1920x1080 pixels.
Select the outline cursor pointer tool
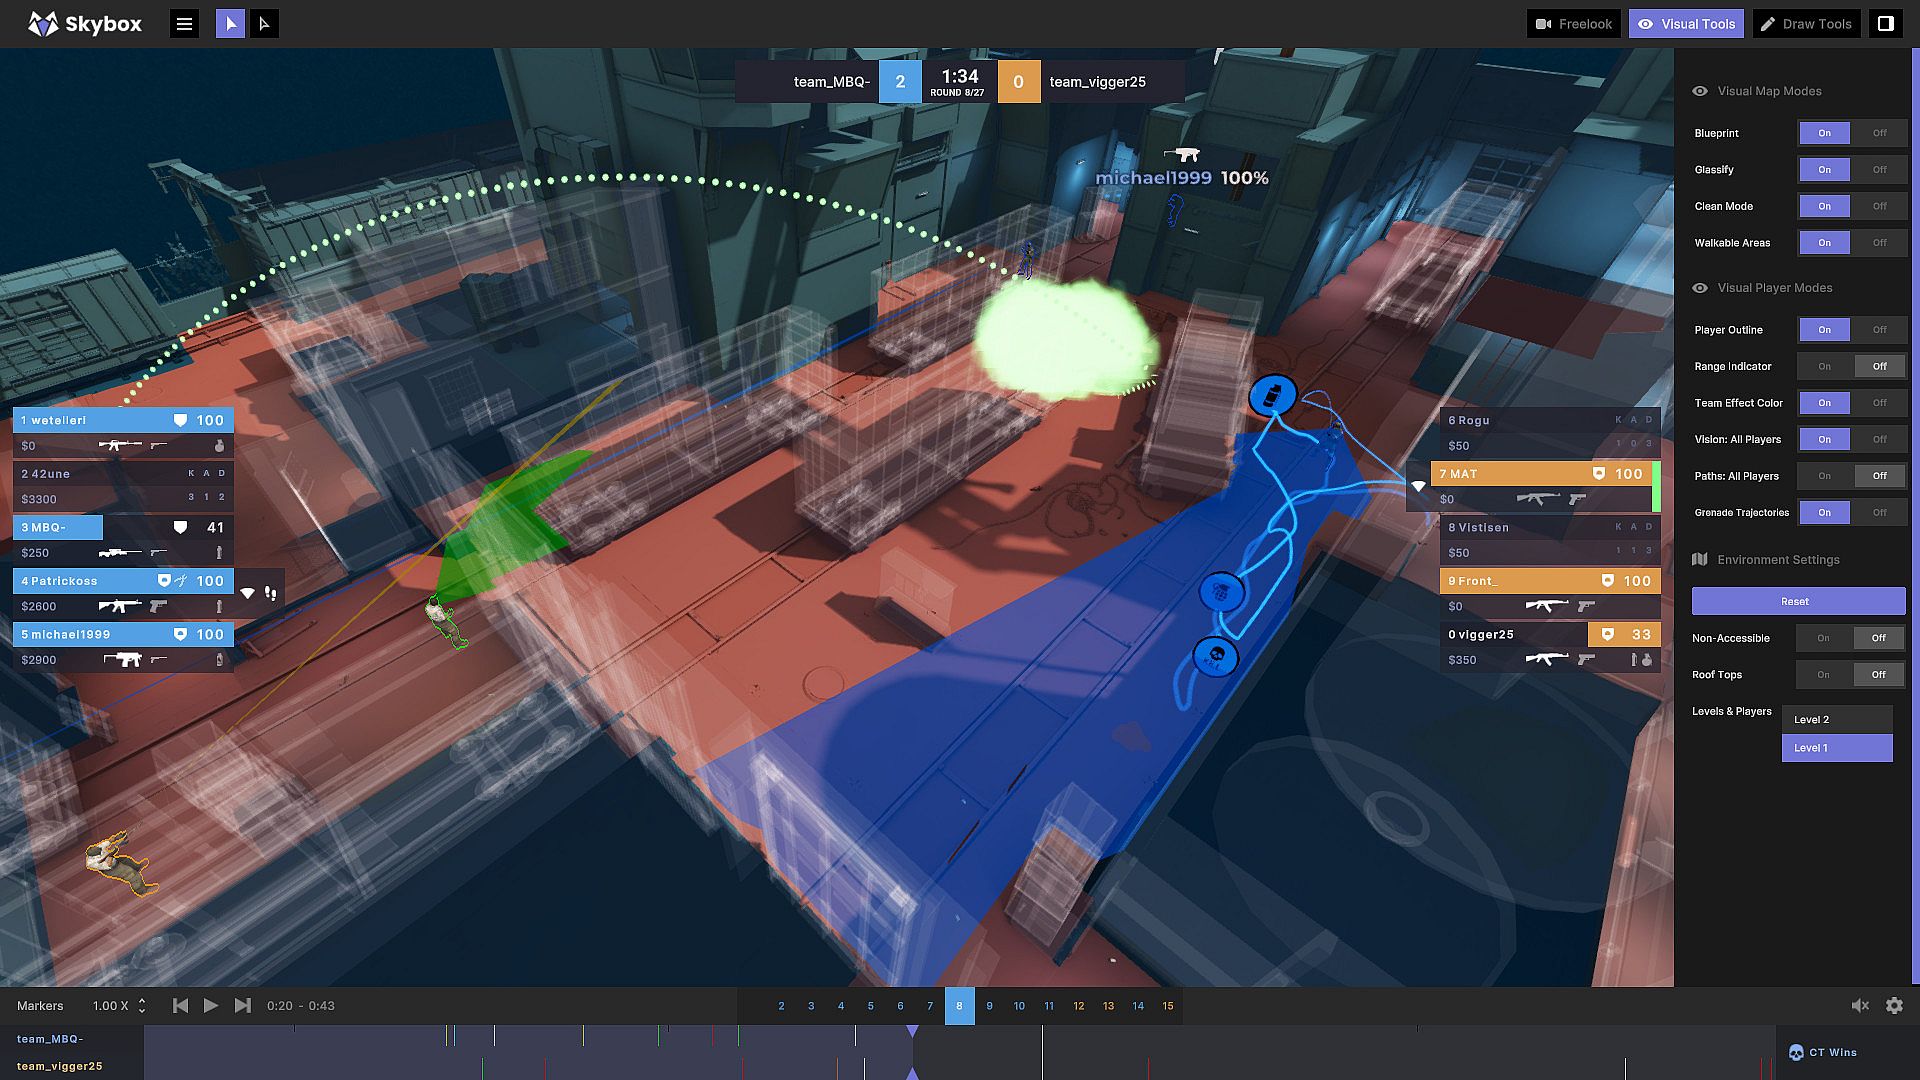264,24
